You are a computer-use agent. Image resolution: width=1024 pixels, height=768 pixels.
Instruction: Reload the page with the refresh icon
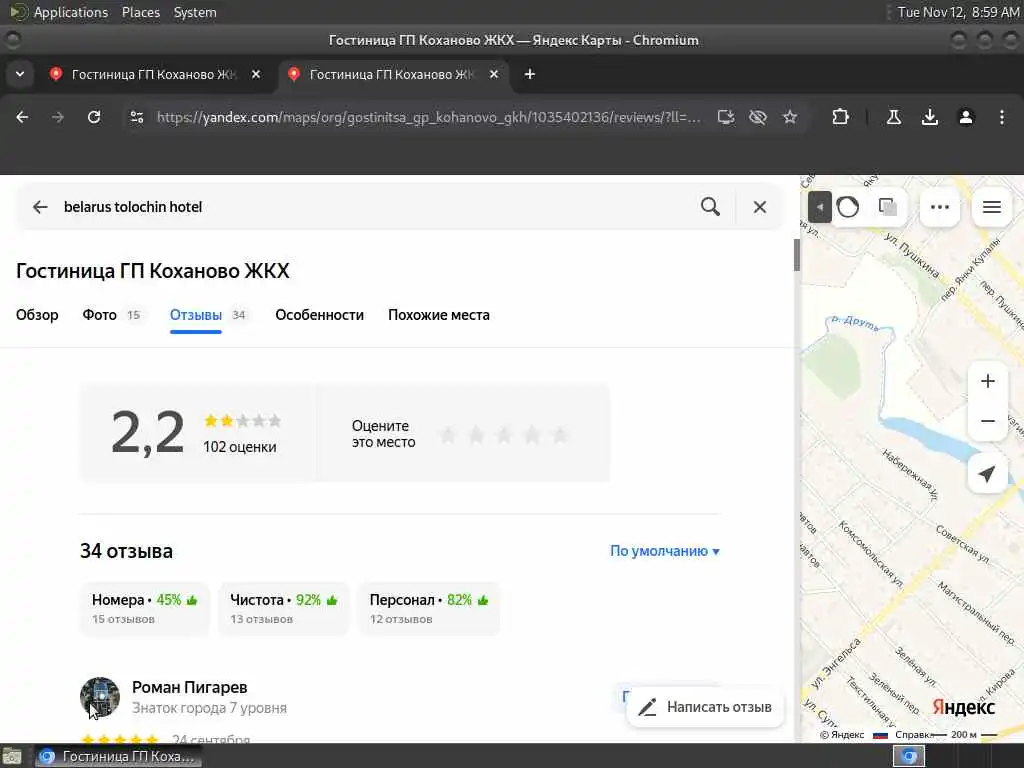[94, 117]
